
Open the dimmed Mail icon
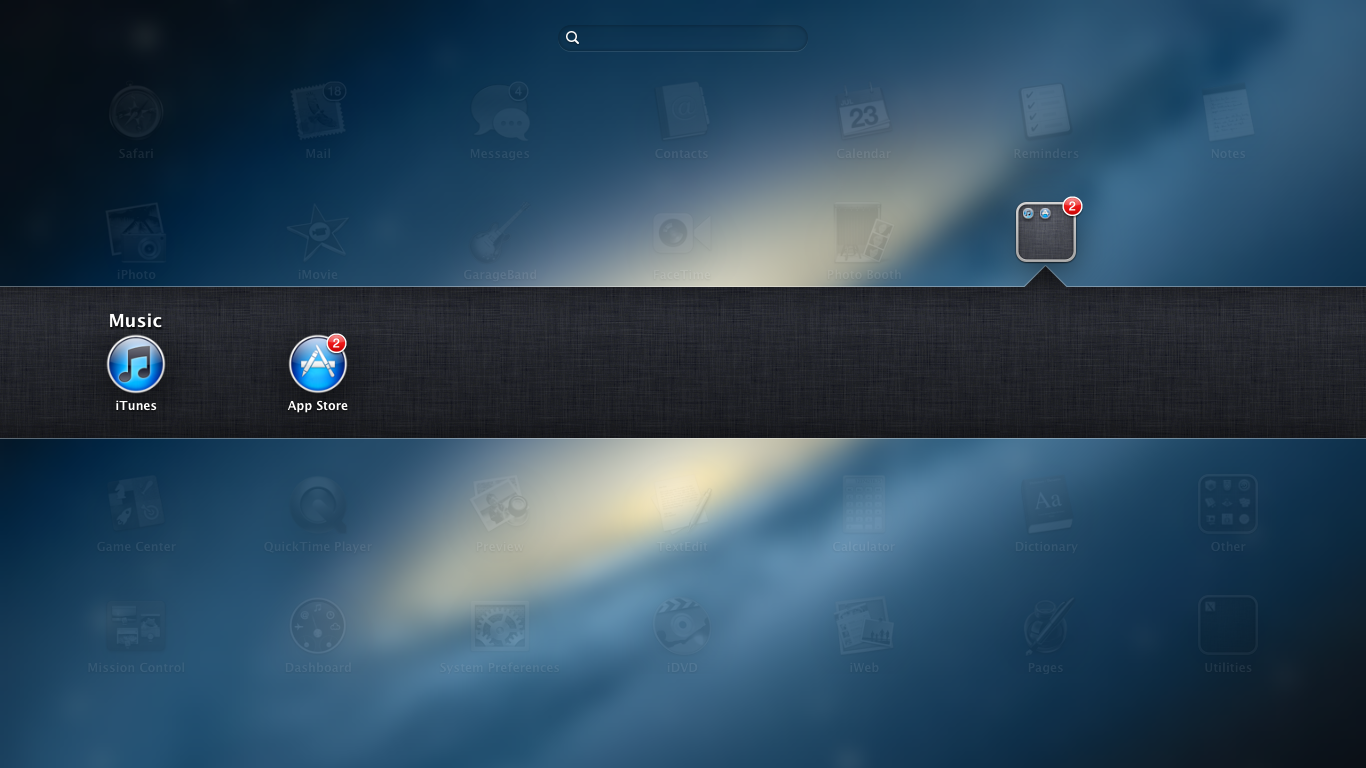click(x=318, y=111)
